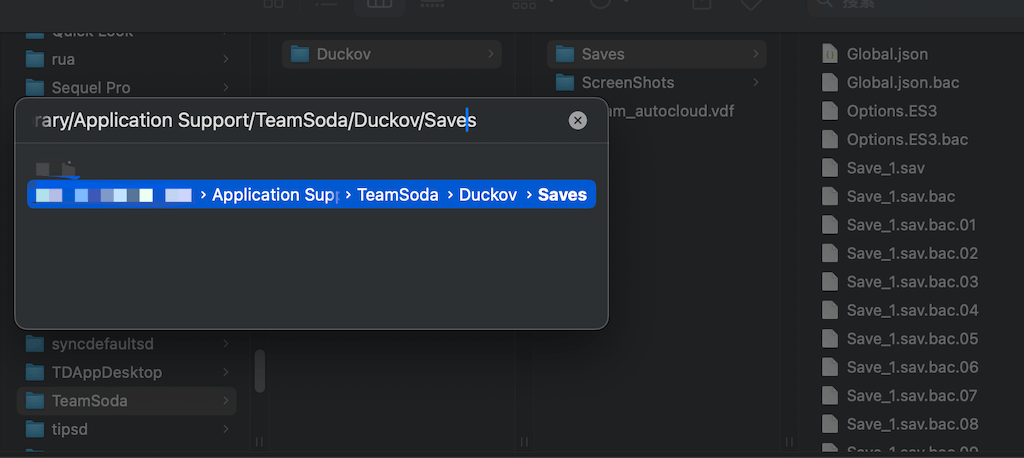Clear the Go to Folder path field

[x=577, y=121]
